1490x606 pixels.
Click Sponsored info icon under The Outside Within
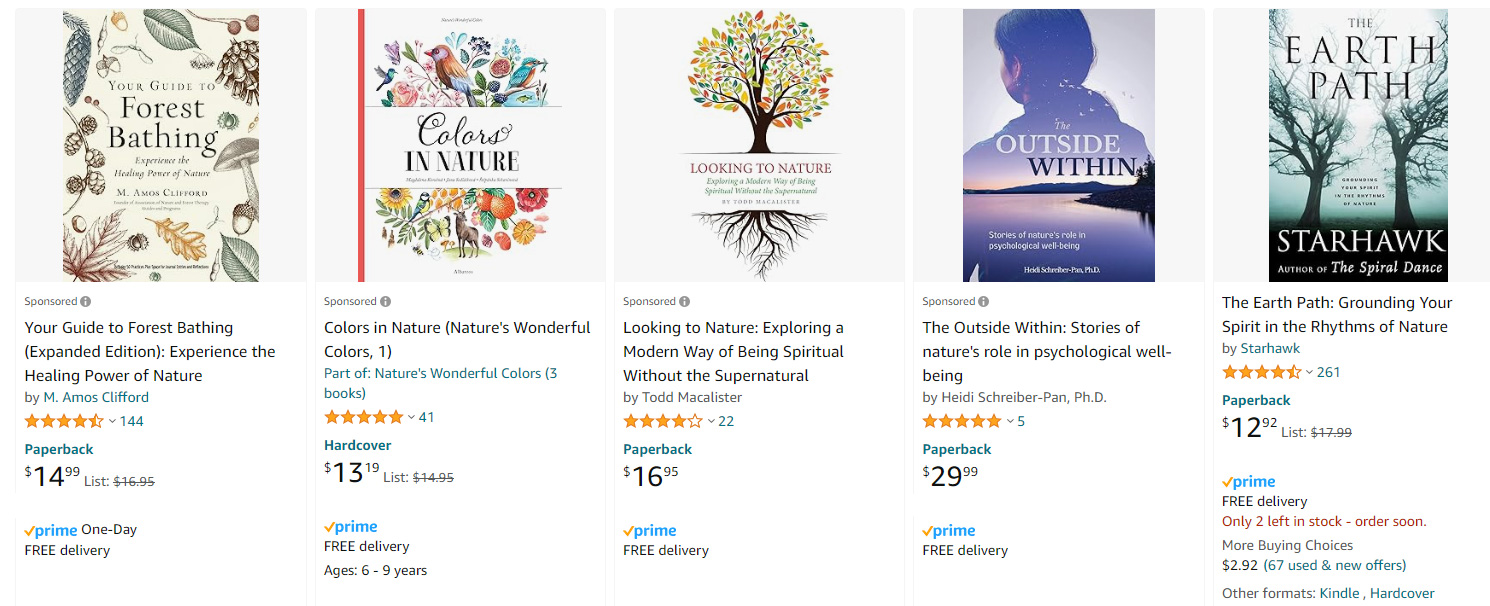pyautogui.click(x=984, y=302)
